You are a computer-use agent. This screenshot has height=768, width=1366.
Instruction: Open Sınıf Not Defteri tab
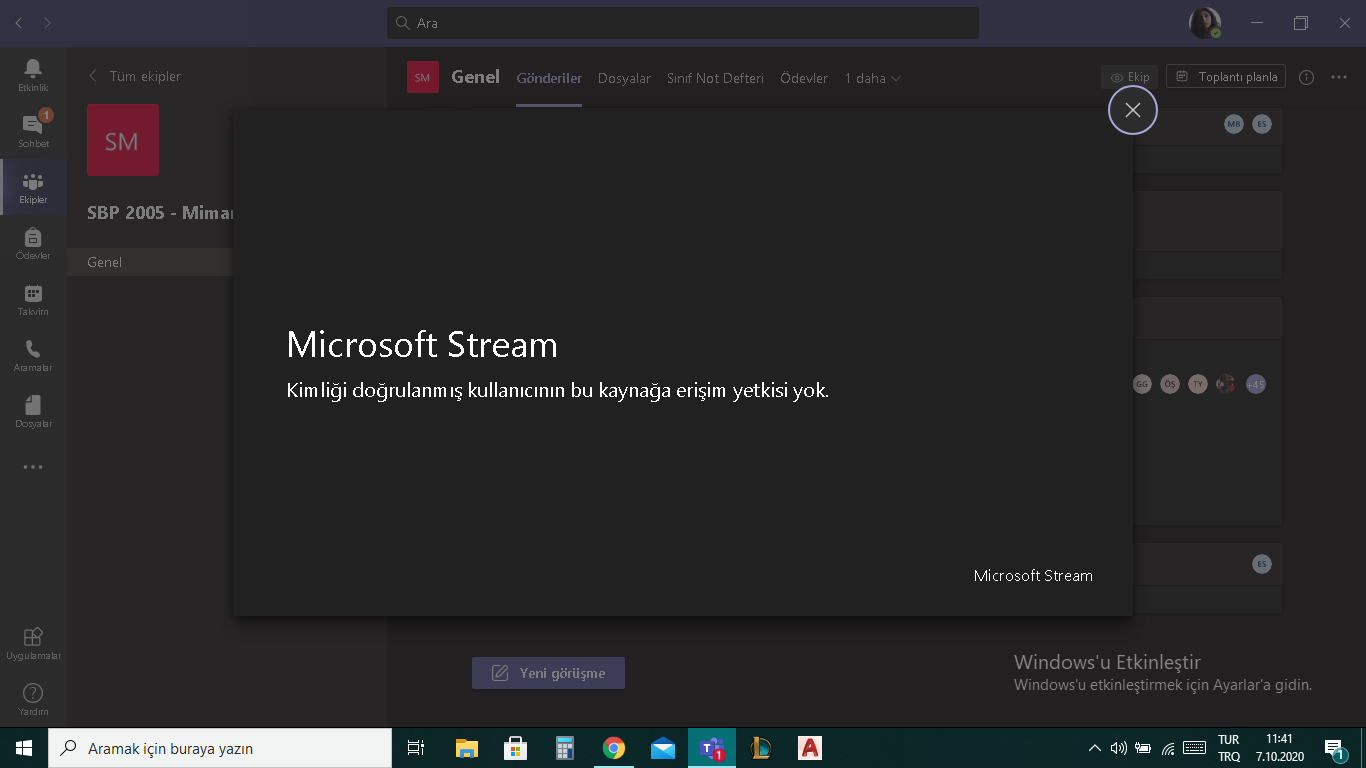[x=715, y=78]
